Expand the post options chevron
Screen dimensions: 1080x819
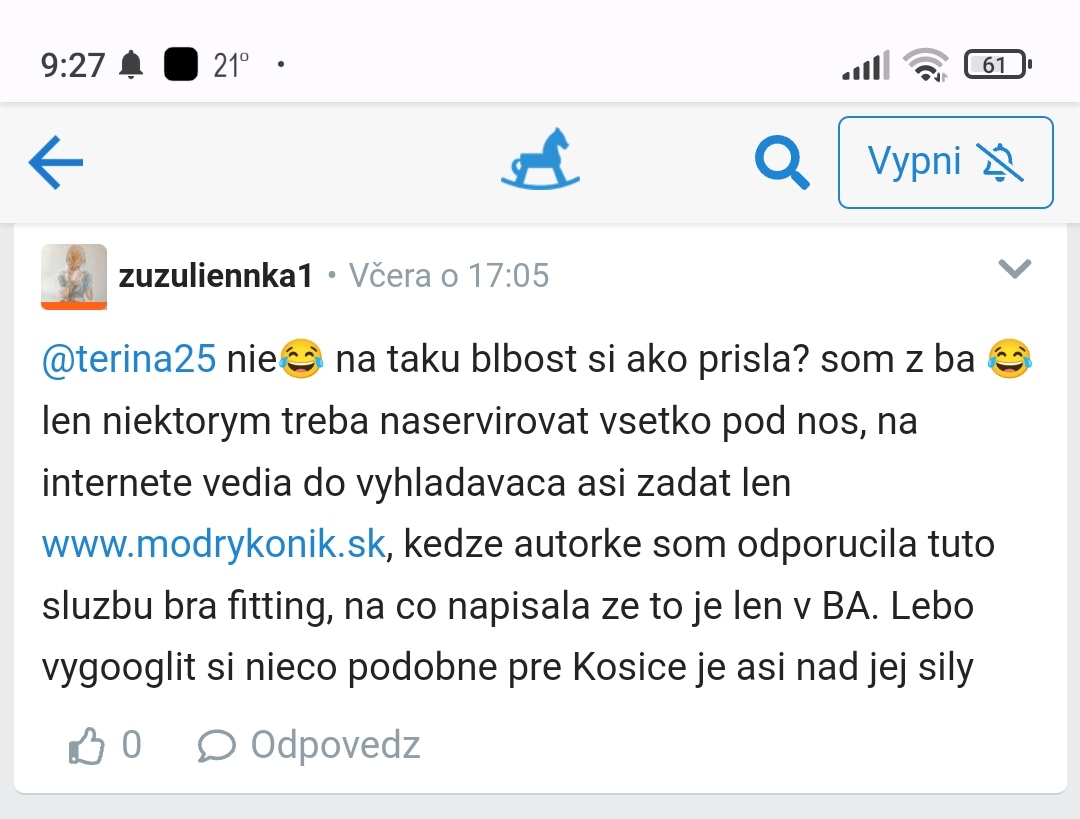[x=1015, y=269]
